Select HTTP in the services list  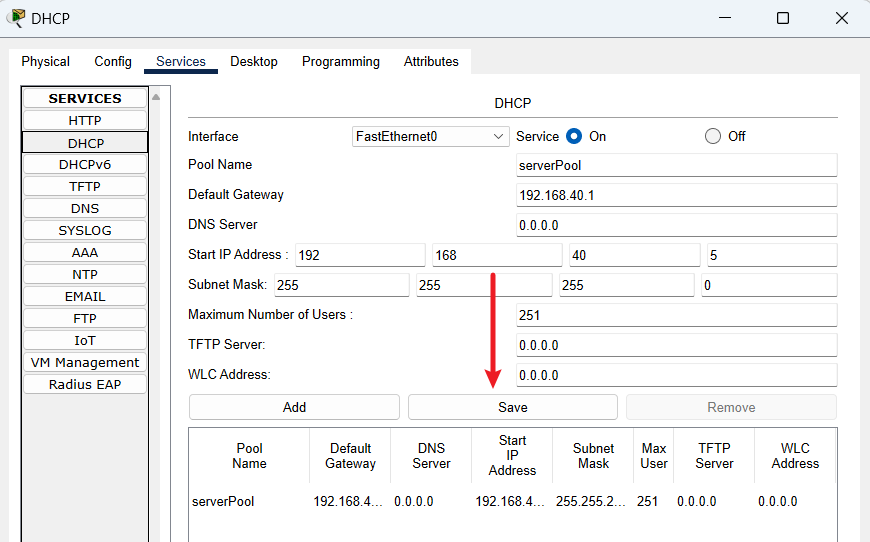pos(85,120)
